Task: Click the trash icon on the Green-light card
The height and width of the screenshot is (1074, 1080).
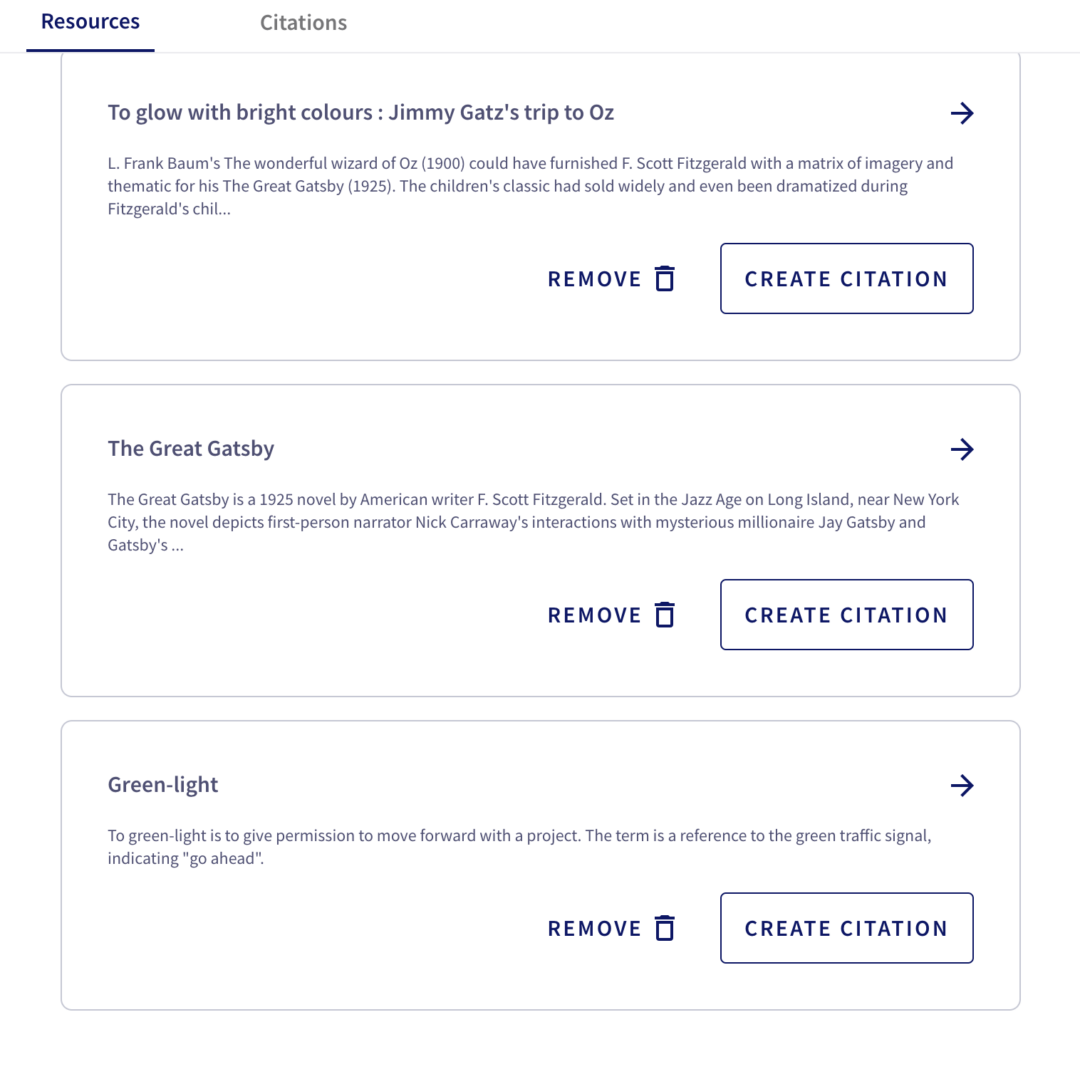Action: pyautogui.click(x=664, y=928)
